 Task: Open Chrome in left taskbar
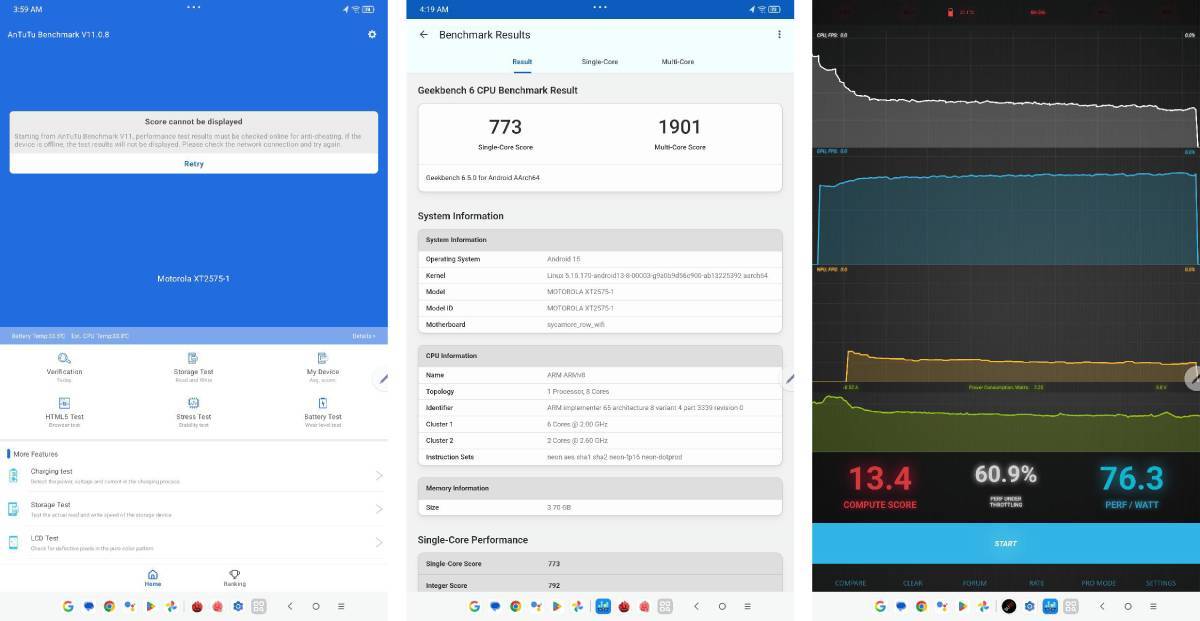pyautogui.click(x=109, y=606)
